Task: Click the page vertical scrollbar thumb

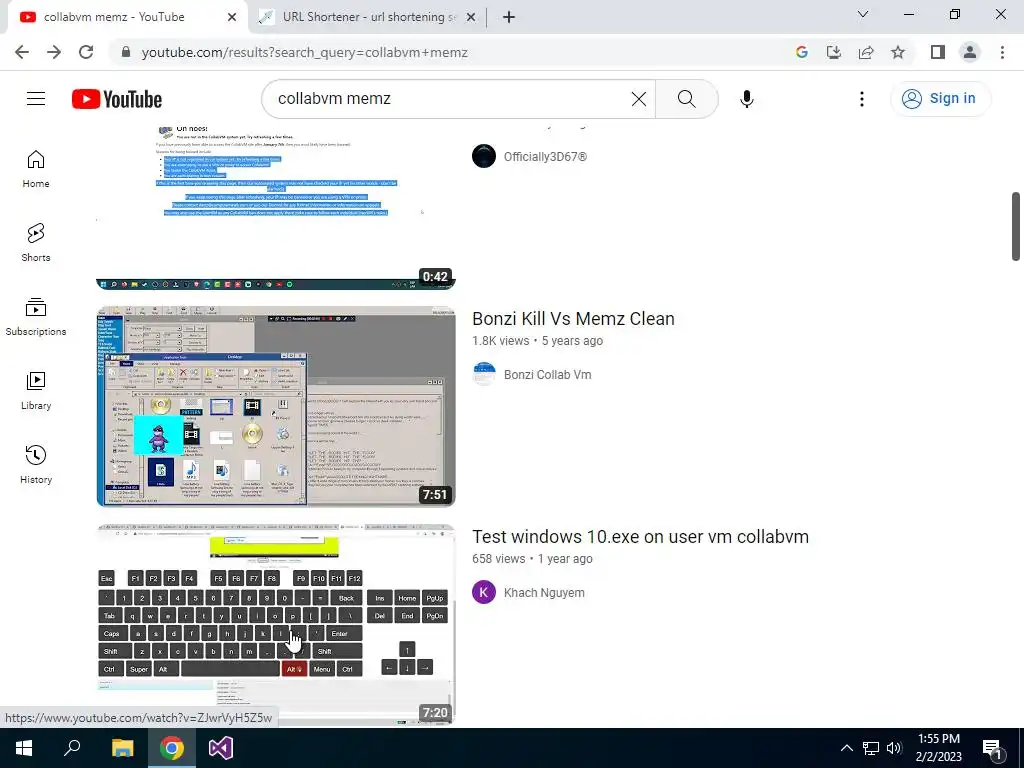Action: tap(1016, 226)
